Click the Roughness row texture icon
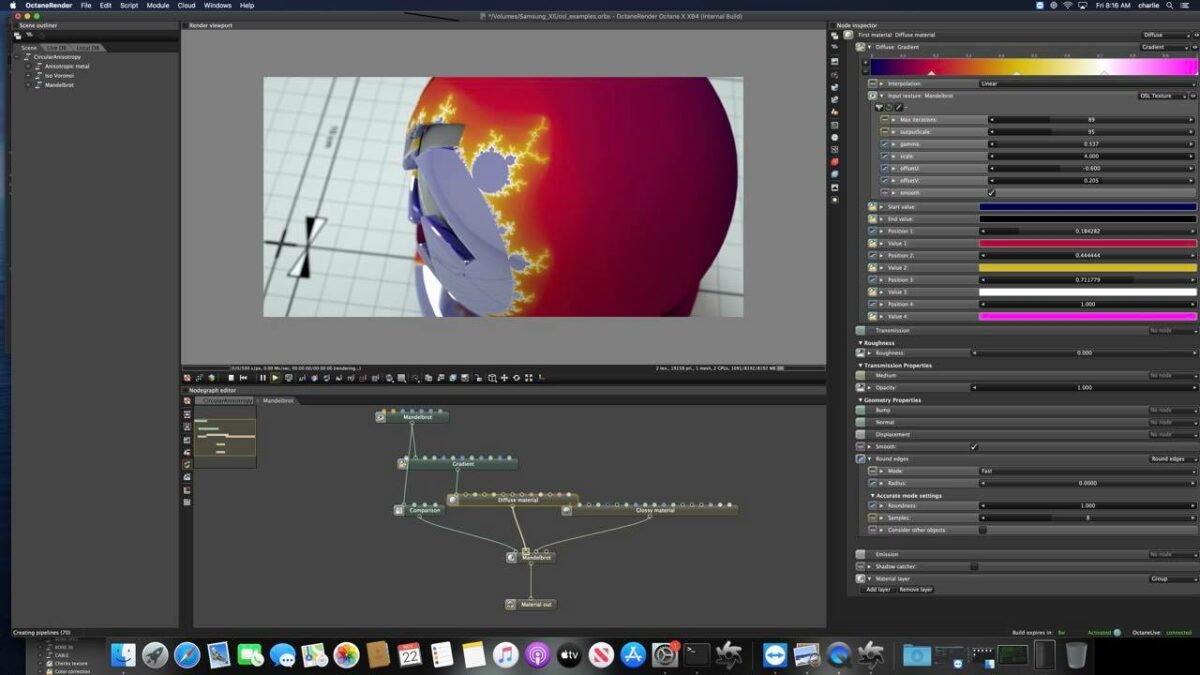Image resolution: width=1200 pixels, height=675 pixels. (x=860, y=352)
